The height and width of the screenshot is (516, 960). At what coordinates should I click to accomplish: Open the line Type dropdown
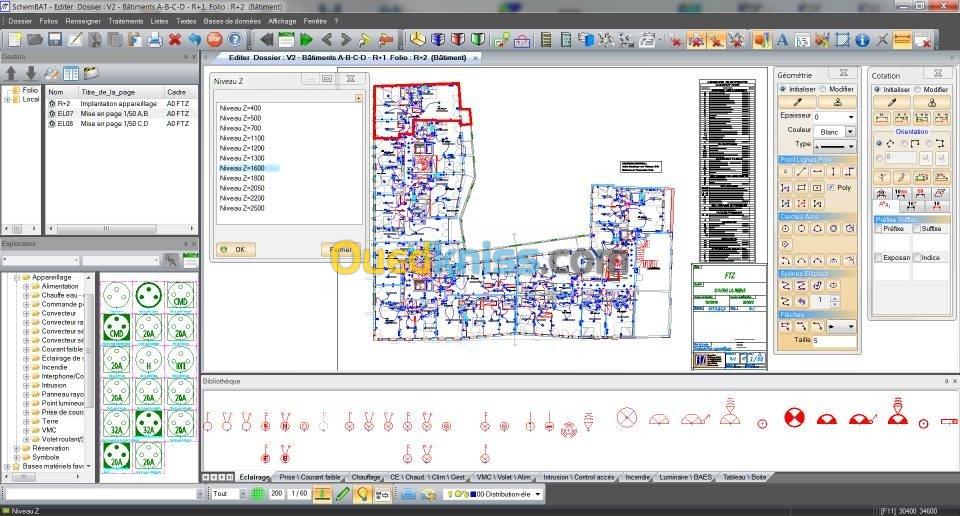(x=850, y=146)
